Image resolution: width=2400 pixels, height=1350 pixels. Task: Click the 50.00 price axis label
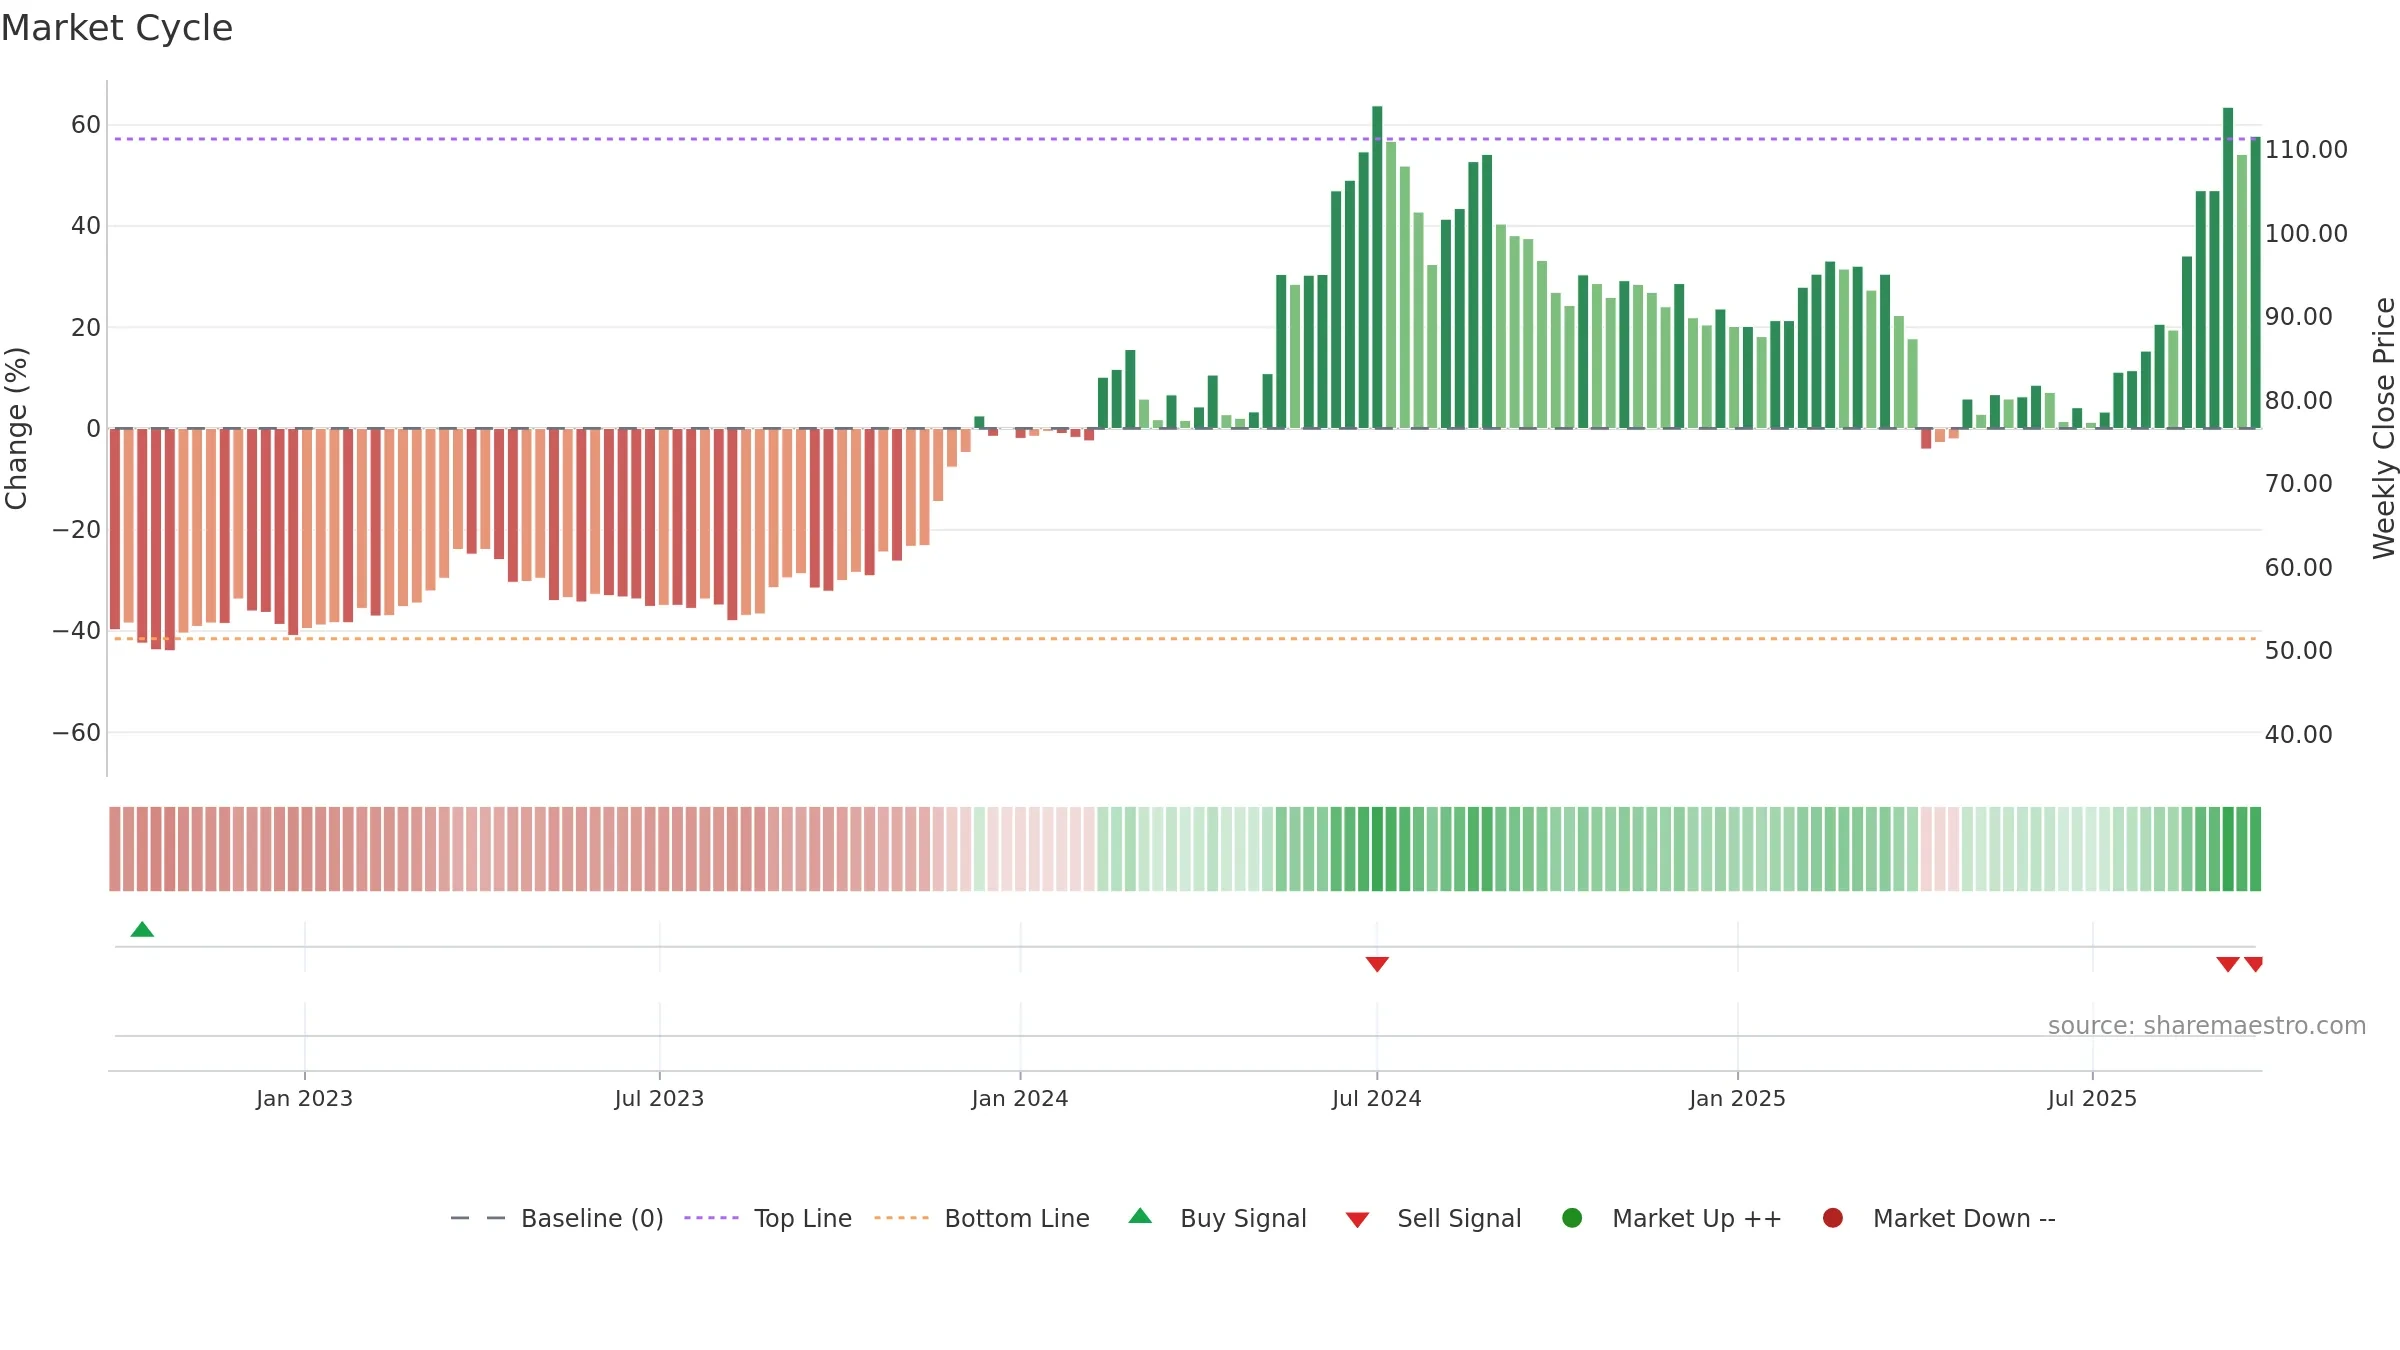(2298, 651)
